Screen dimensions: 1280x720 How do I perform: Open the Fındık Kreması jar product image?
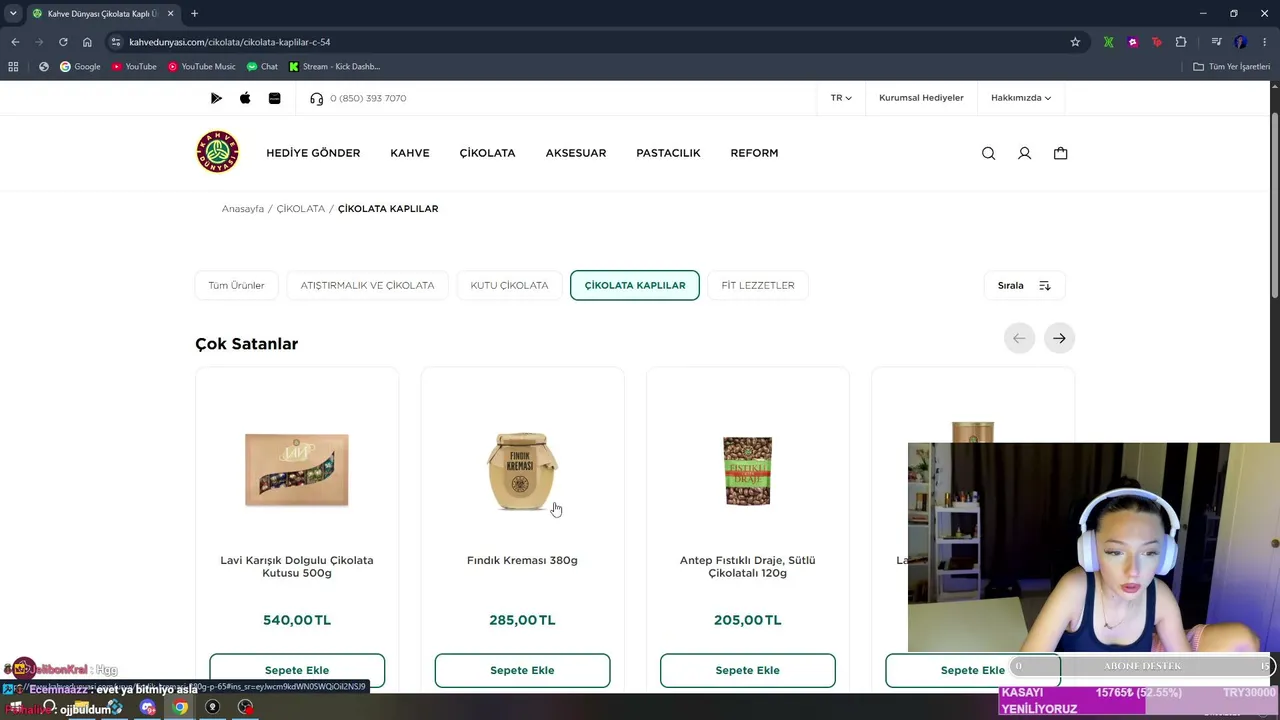click(522, 470)
